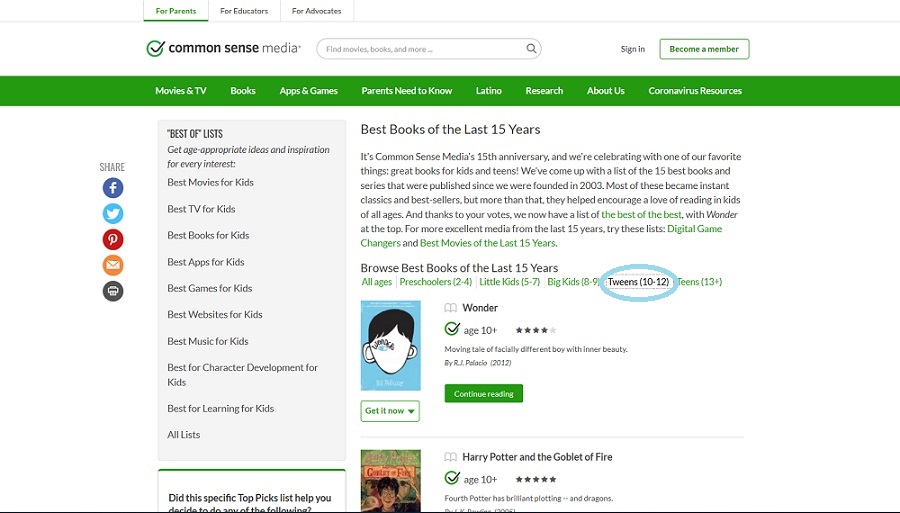Open the Latino menu item

[x=488, y=91]
